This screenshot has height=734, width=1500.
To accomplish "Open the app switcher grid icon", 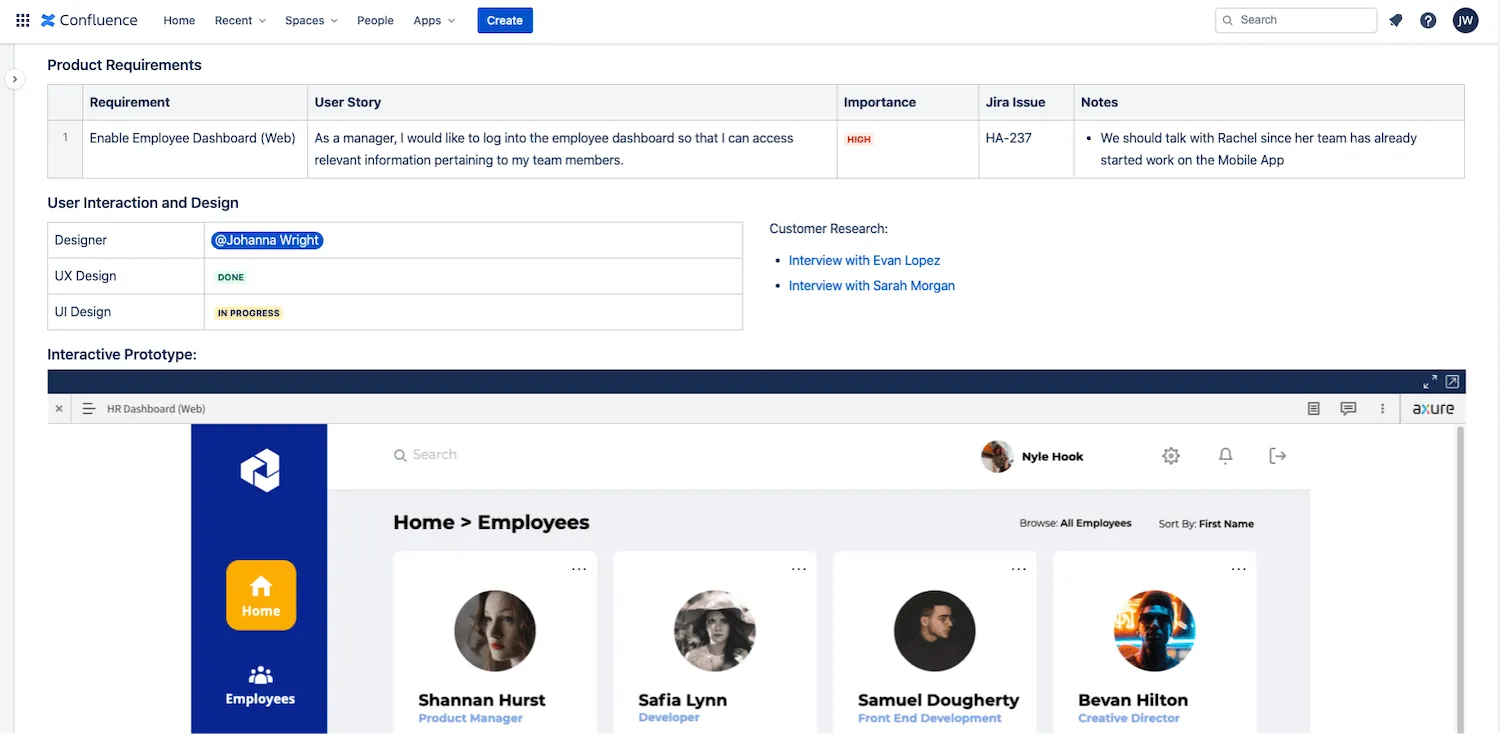I will click(x=22, y=20).
